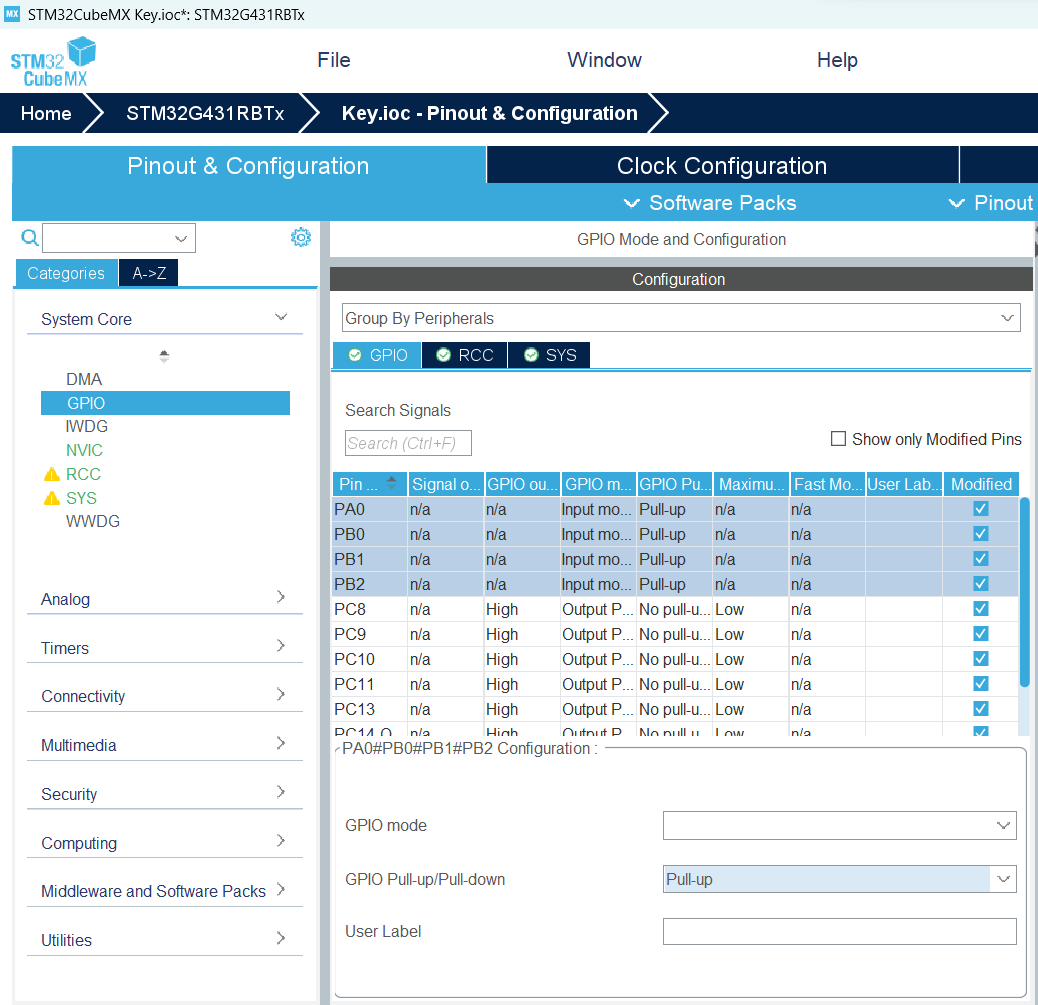Open the Pinout menu
The width and height of the screenshot is (1038, 1005).
tap(990, 203)
